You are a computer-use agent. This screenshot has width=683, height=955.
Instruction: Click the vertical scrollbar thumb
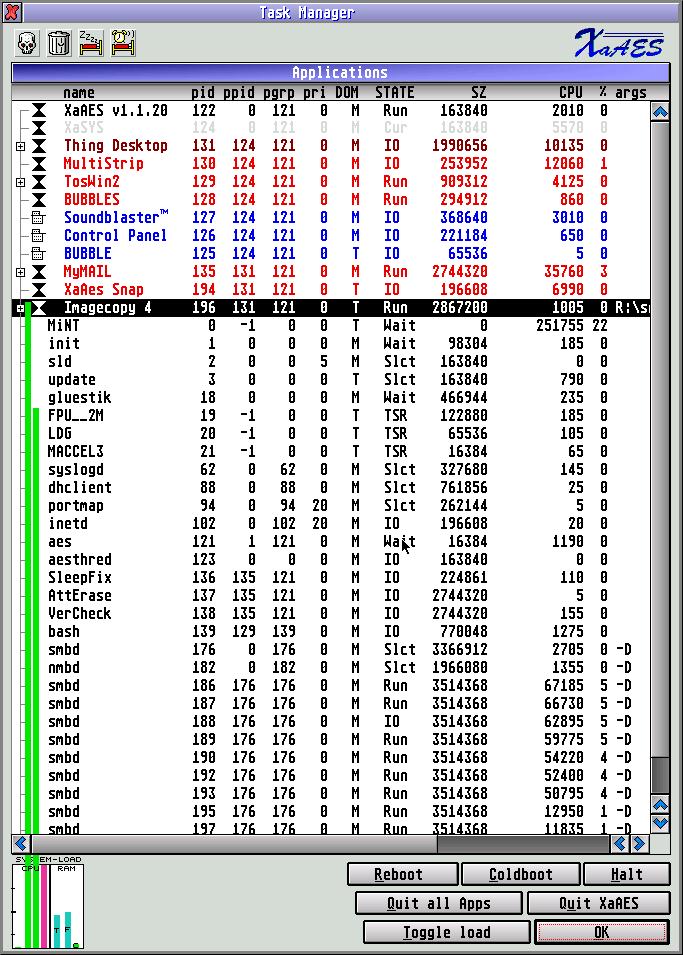point(659,774)
